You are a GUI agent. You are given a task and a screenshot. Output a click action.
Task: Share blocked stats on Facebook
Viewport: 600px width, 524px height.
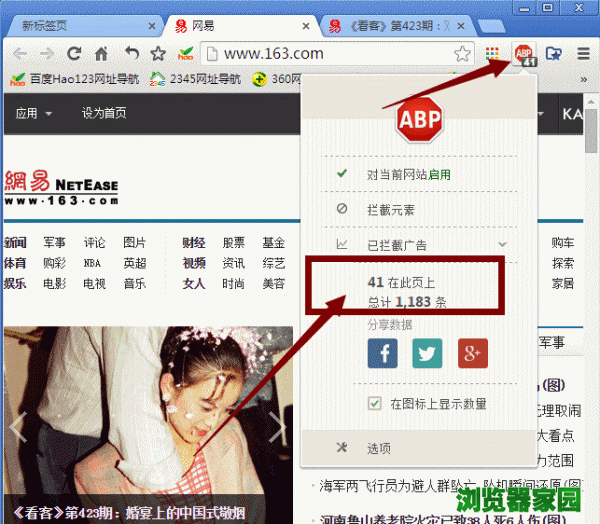383,353
